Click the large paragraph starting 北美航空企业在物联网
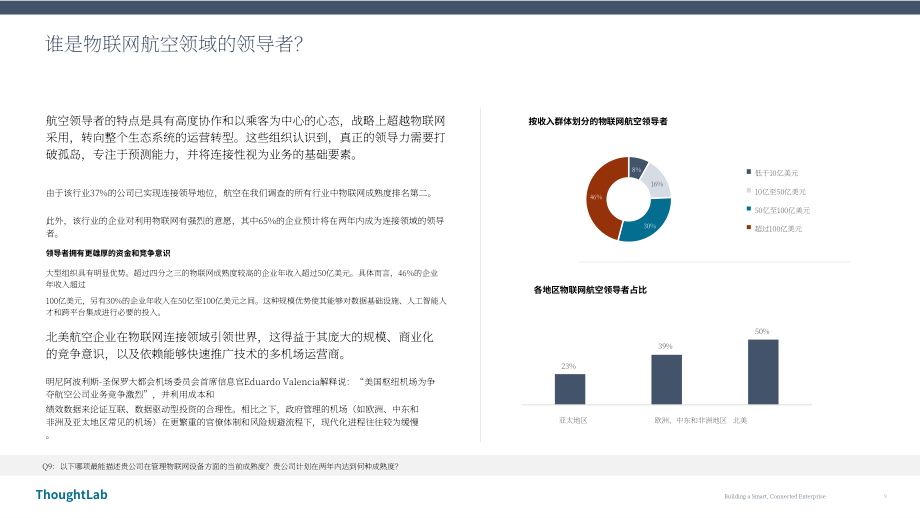The image size is (920, 518). (x=239, y=346)
